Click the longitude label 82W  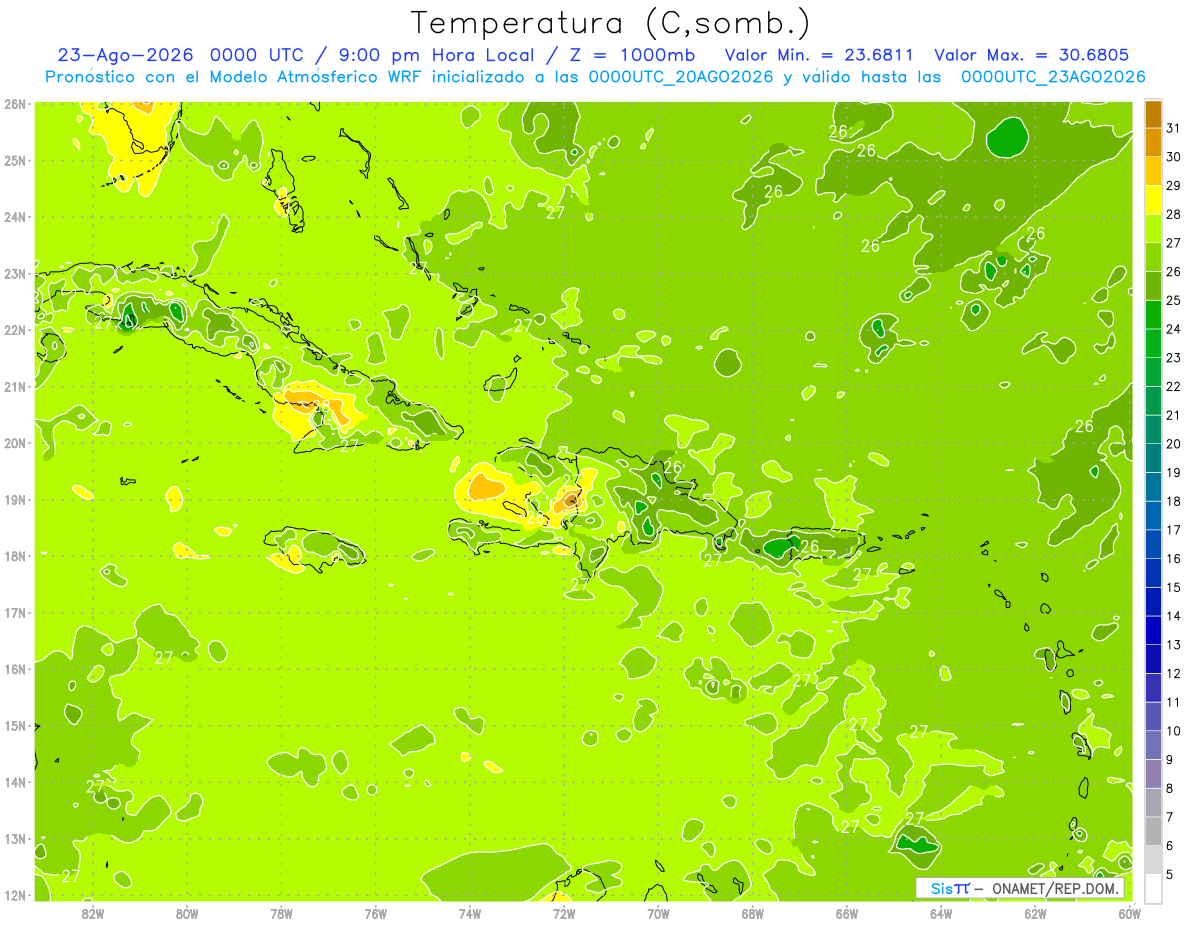93,912
